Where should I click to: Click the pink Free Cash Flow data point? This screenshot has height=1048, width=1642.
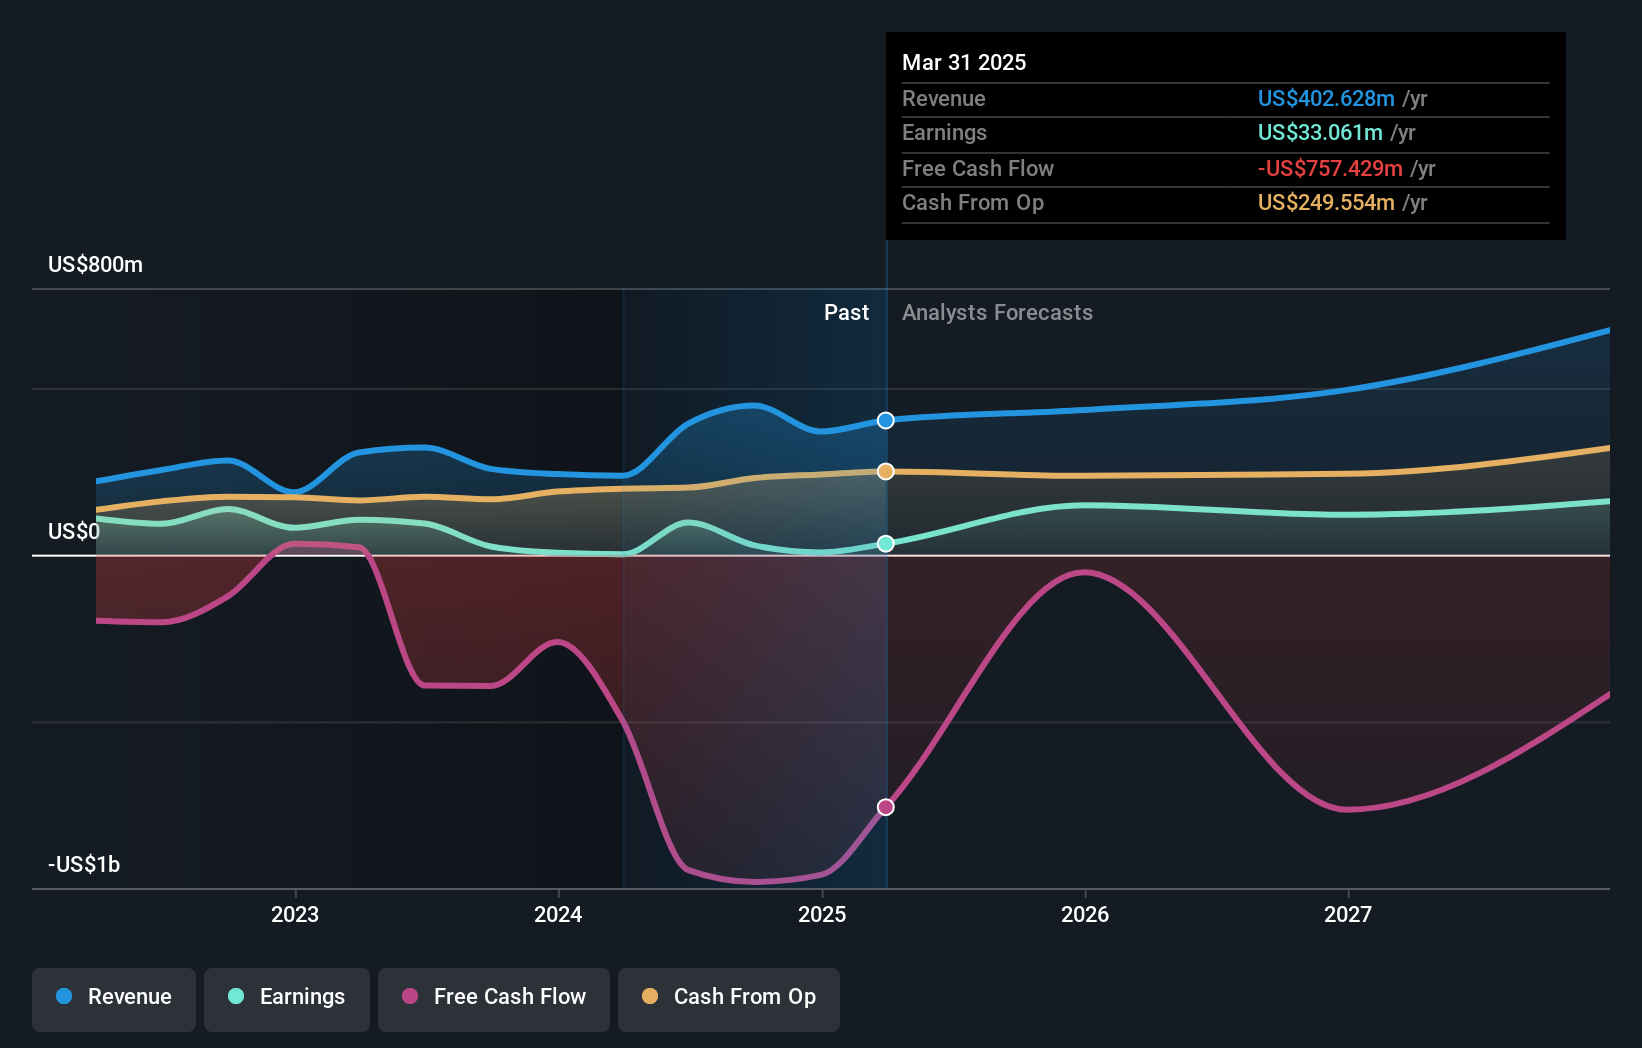886,807
